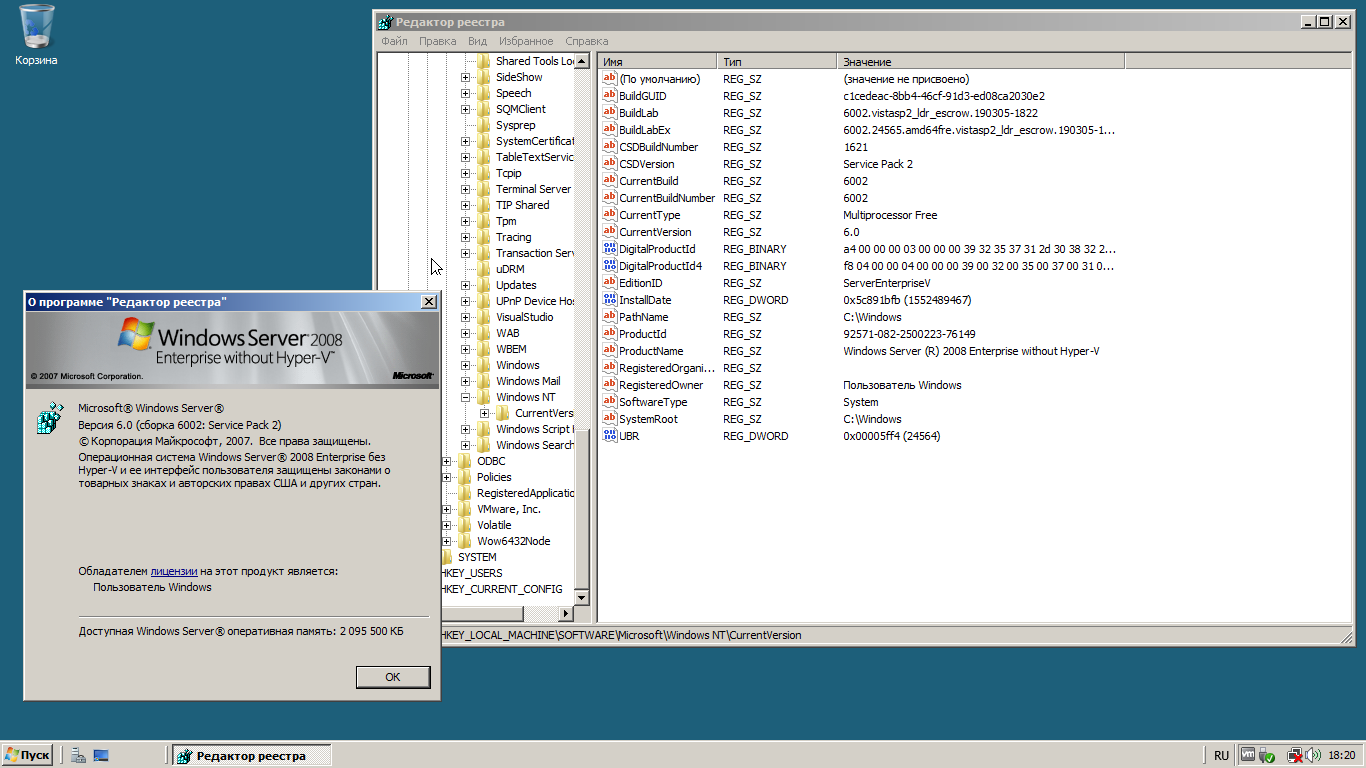
Task: Expand the Terminal Server key
Action: [x=465, y=189]
